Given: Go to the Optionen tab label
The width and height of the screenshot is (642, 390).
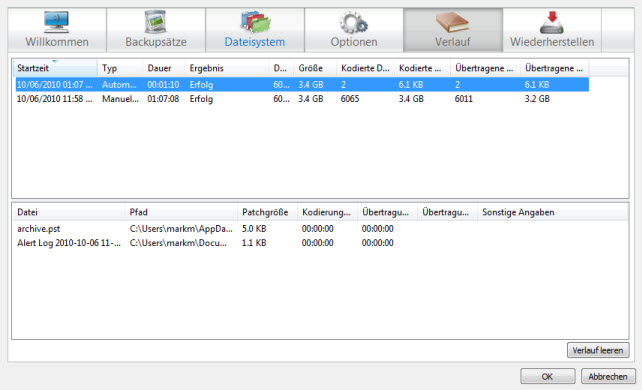Looking at the screenshot, I should point(354,42).
